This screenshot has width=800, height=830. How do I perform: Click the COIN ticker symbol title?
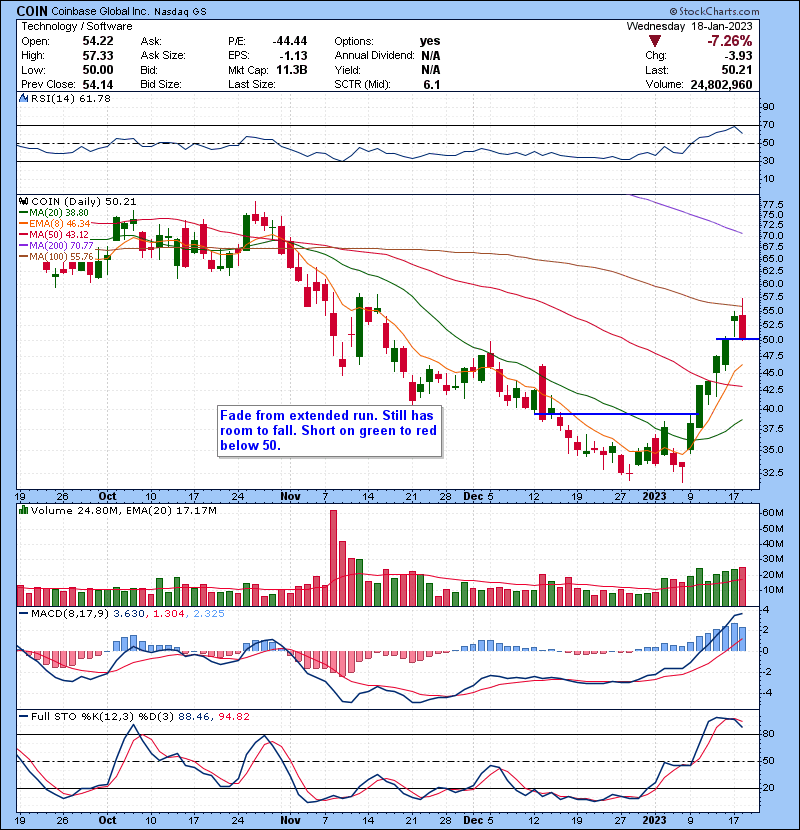click(32, 11)
